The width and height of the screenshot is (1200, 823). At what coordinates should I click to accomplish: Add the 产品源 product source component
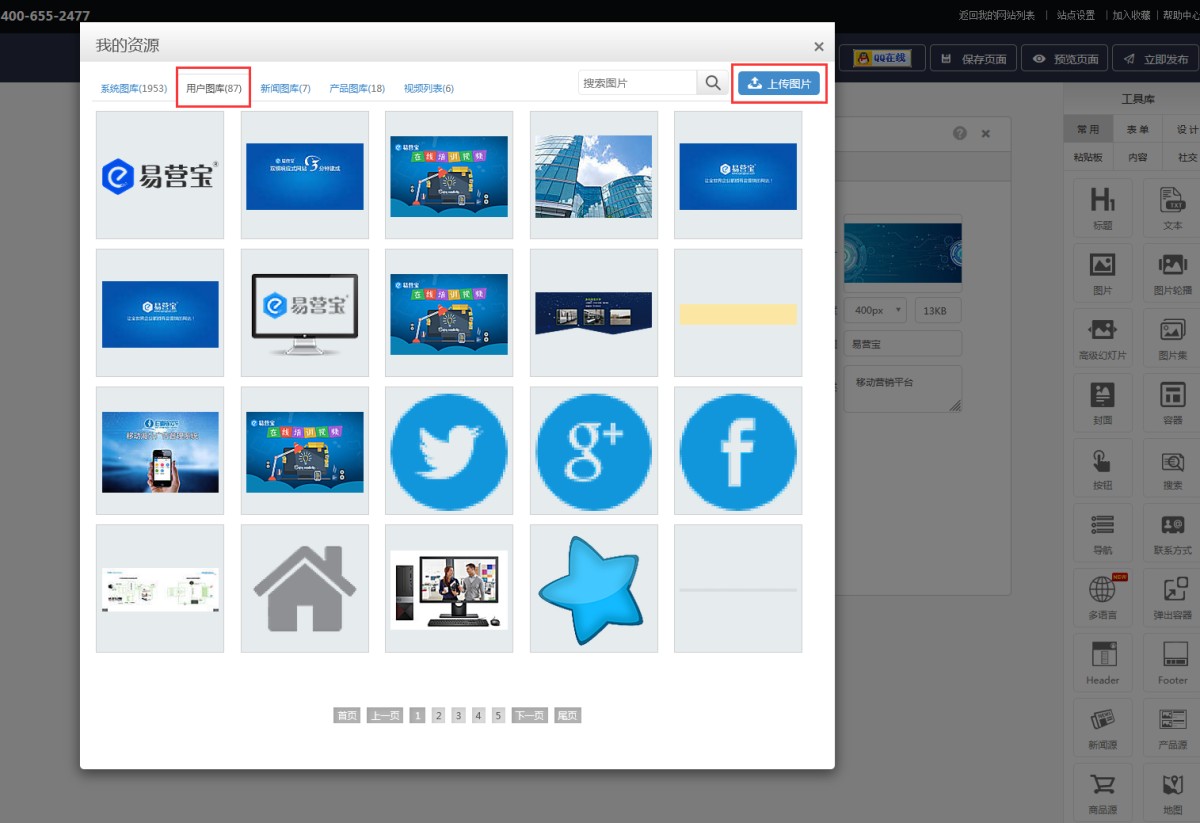(x=1172, y=728)
